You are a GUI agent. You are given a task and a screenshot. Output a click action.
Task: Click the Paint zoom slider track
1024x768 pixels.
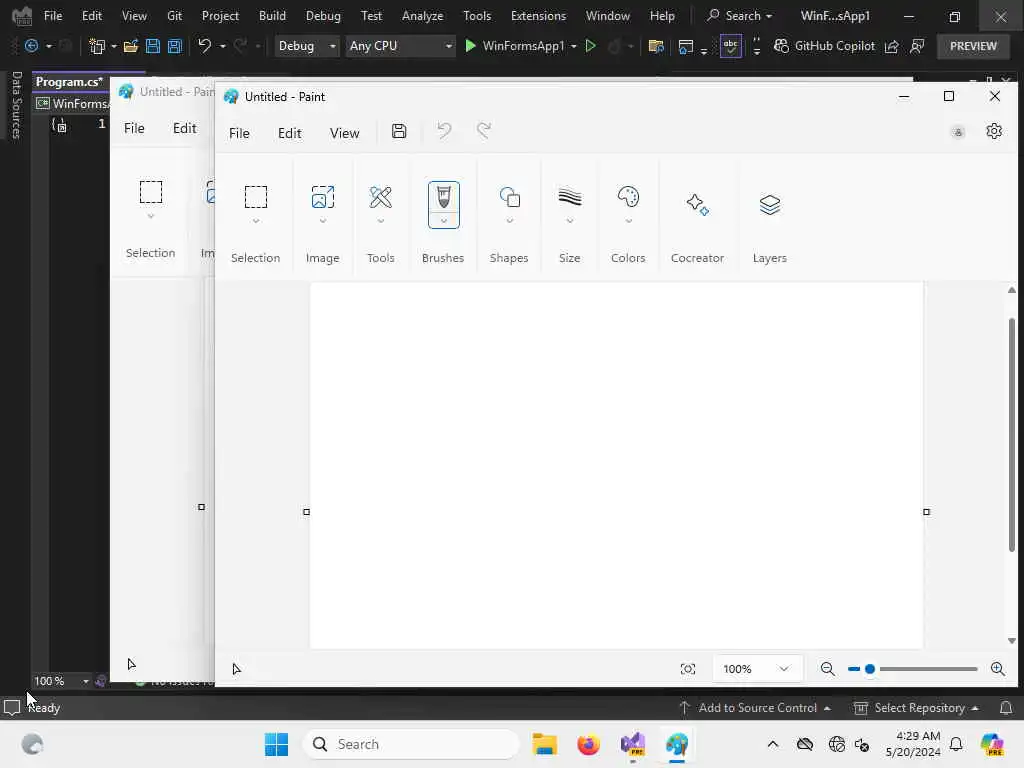coord(913,669)
